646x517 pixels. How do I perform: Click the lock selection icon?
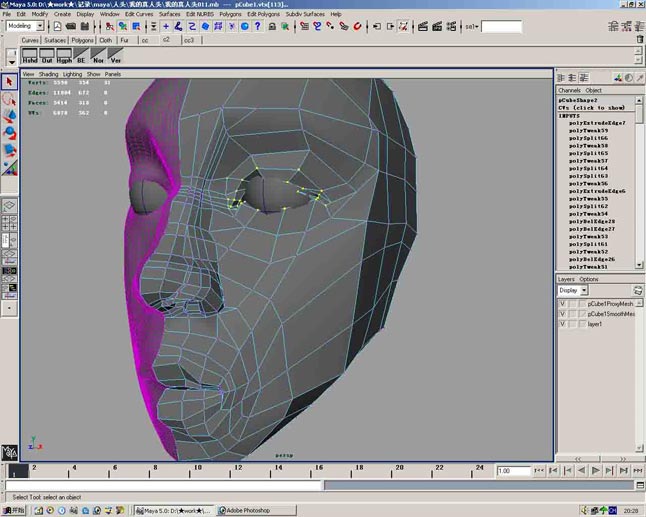(x=272, y=26)
